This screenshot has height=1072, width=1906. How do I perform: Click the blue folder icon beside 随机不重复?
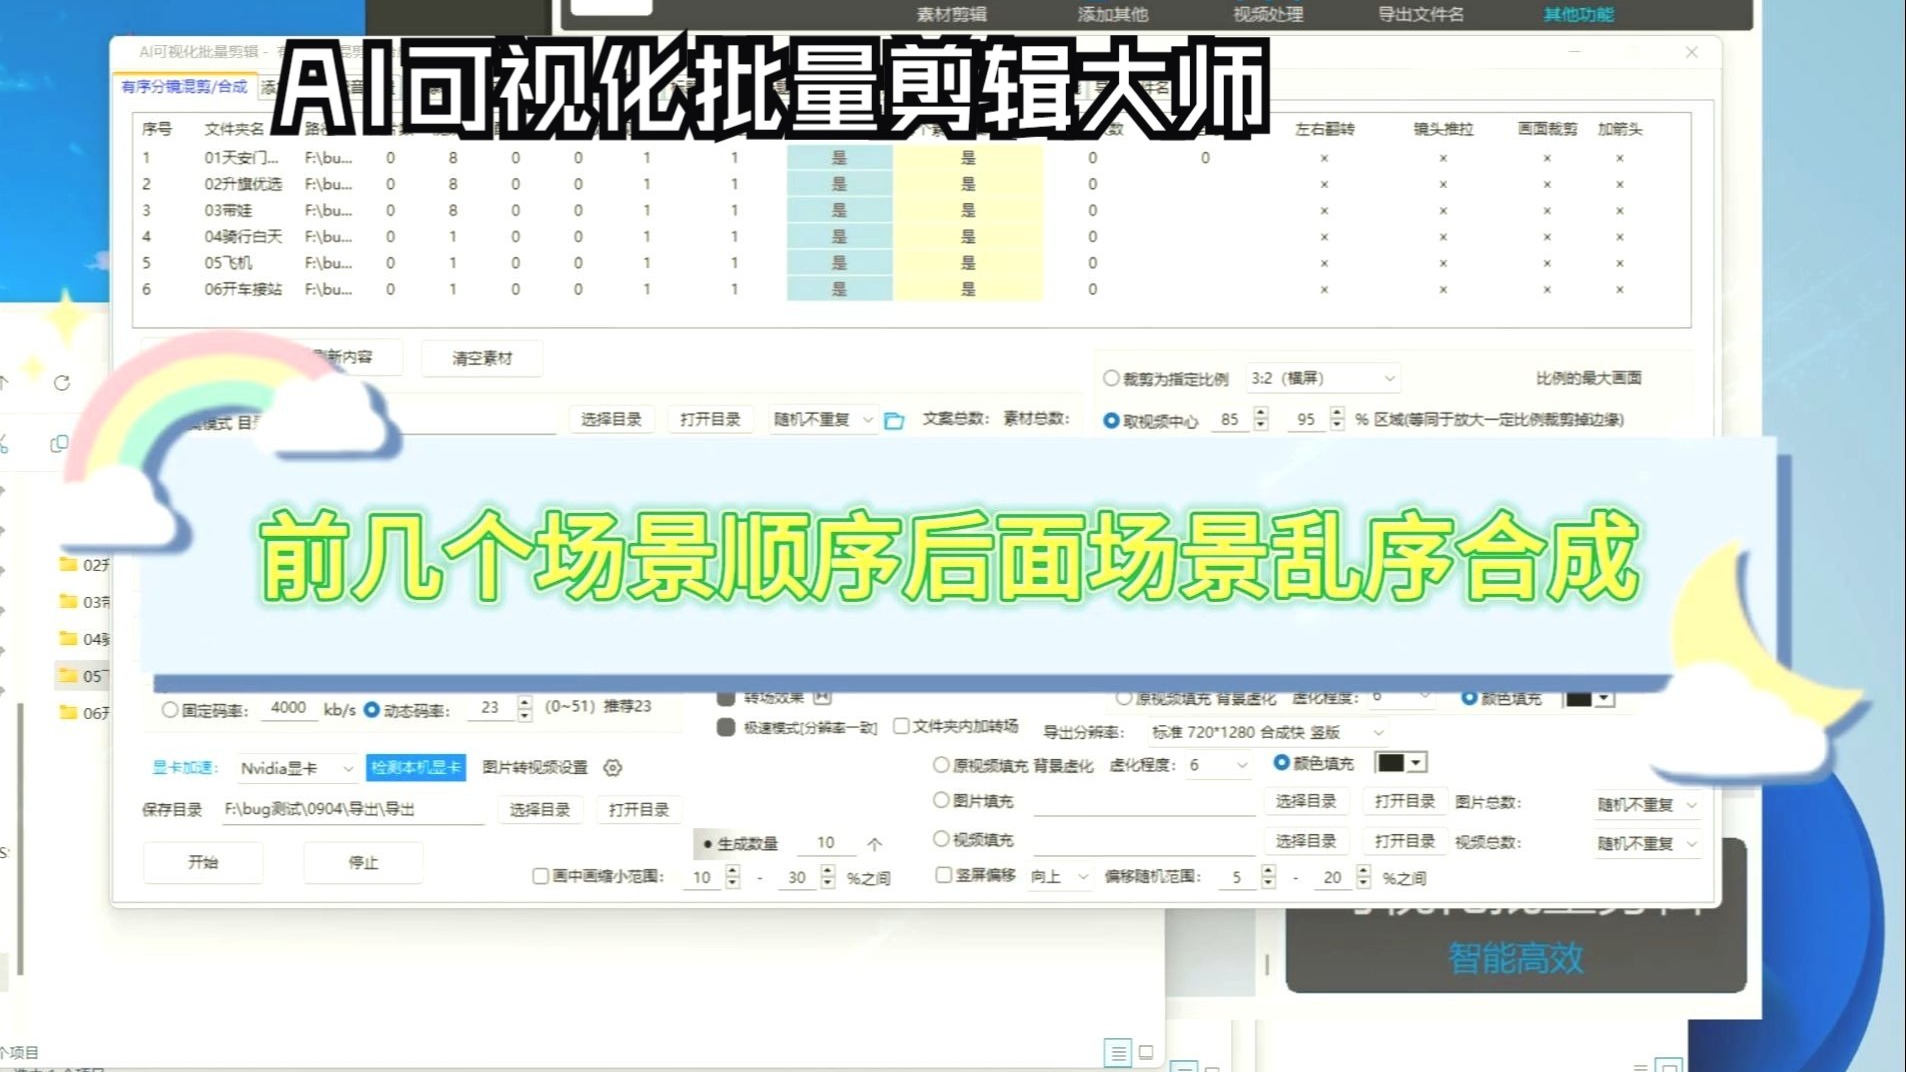[894, 421]
